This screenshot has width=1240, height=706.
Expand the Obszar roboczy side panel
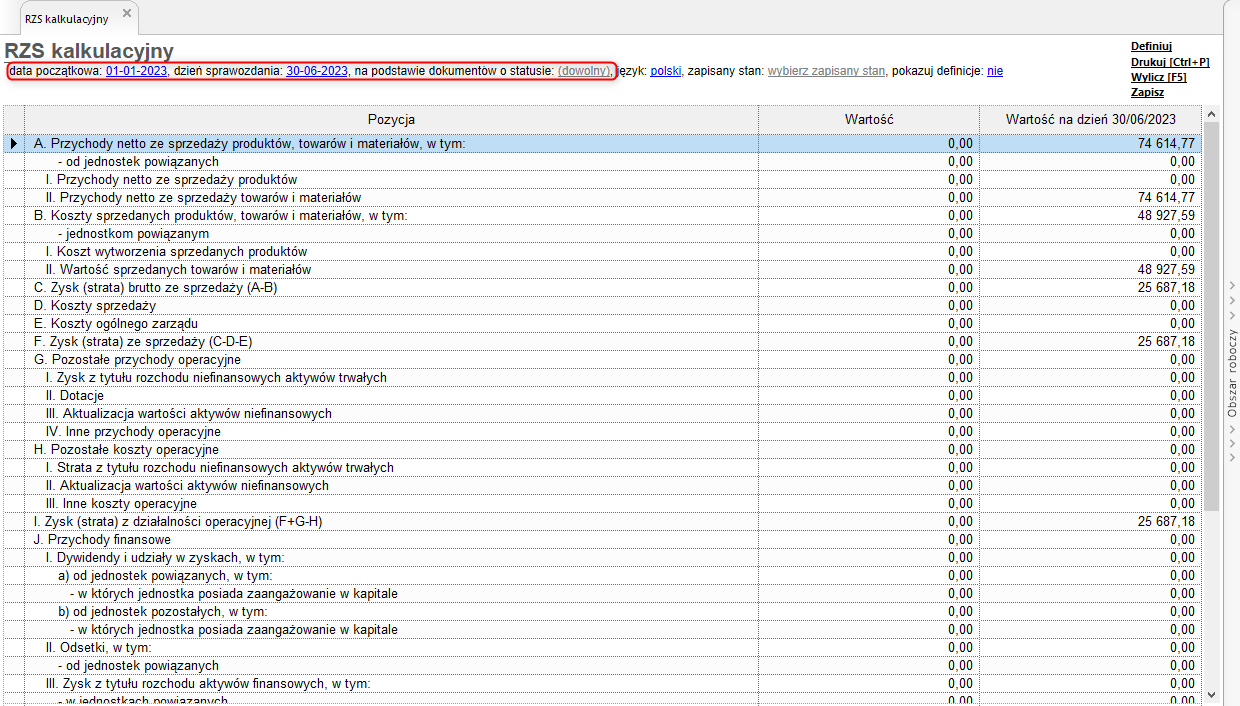pos(1232,372)
